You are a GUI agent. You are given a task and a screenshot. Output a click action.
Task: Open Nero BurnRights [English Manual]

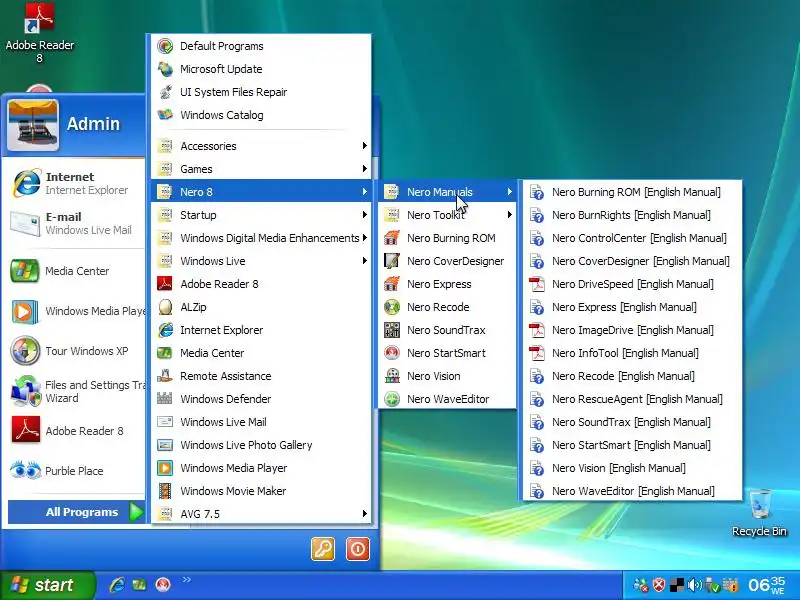[632, 215]
